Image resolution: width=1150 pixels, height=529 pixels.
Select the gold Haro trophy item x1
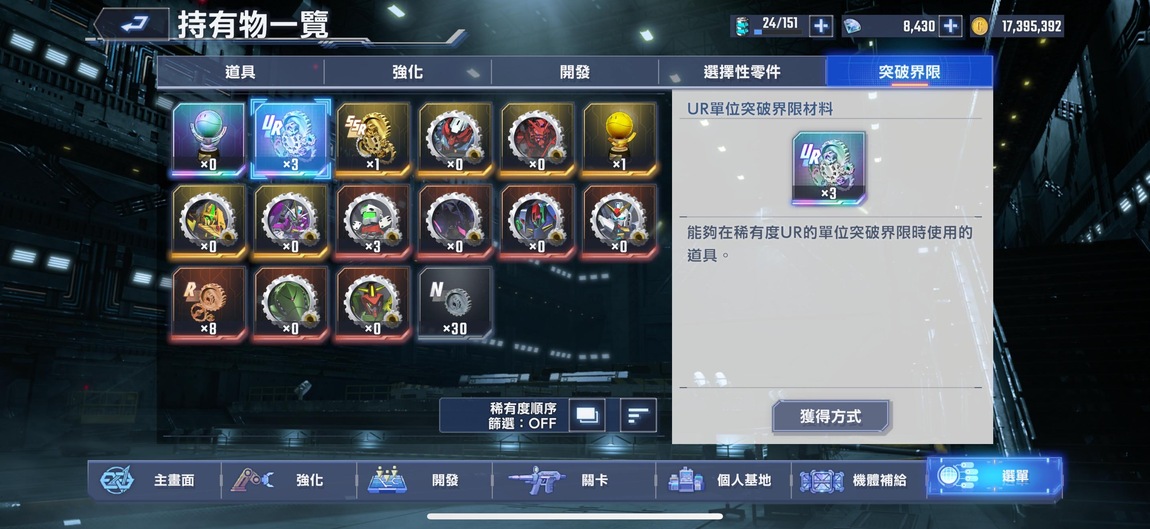(620, 139)
